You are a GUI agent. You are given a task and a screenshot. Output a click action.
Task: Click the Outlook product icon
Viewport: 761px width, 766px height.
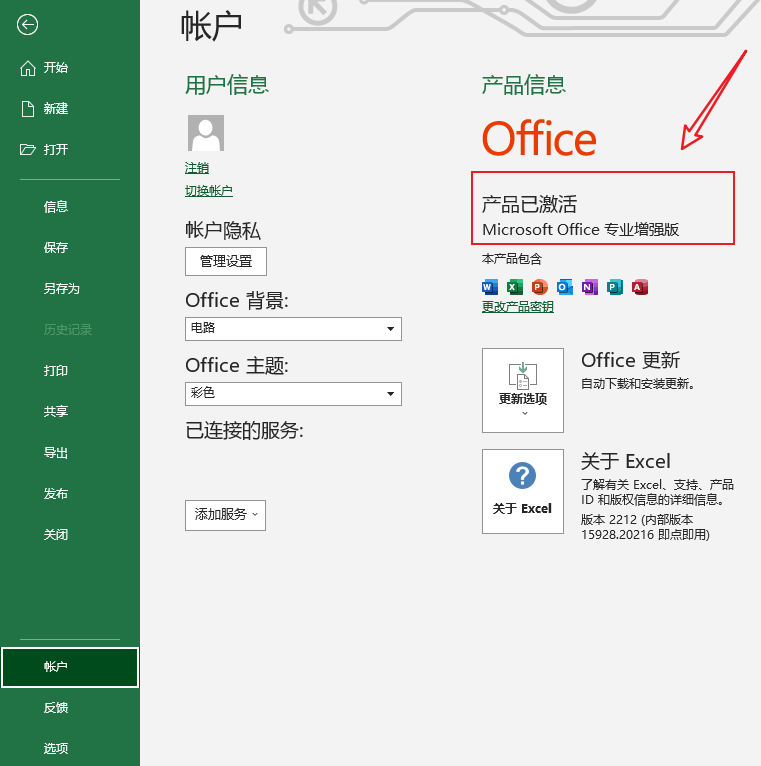565,288
